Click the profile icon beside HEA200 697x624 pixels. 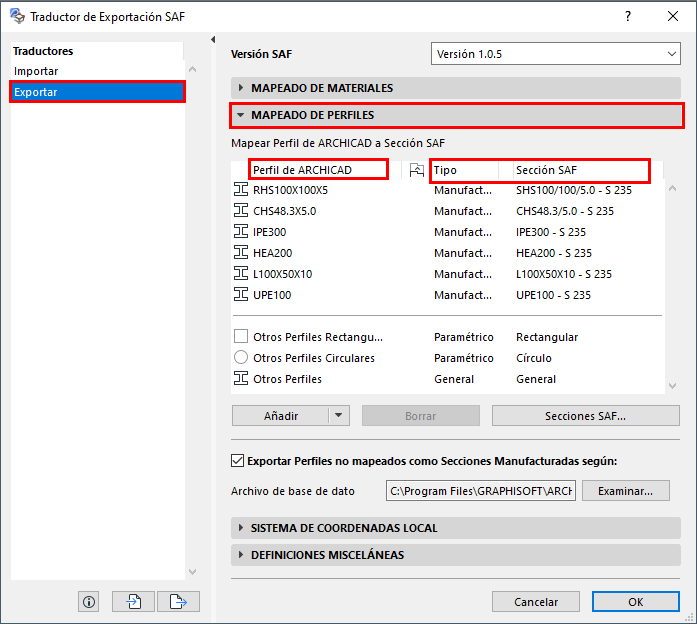tap(241, 252)
